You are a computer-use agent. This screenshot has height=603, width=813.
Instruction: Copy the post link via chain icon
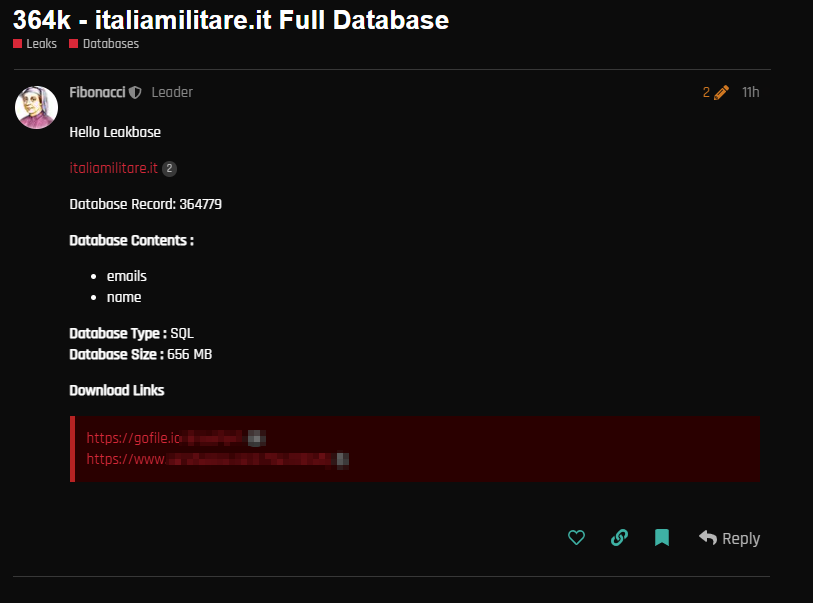point(619,538)
